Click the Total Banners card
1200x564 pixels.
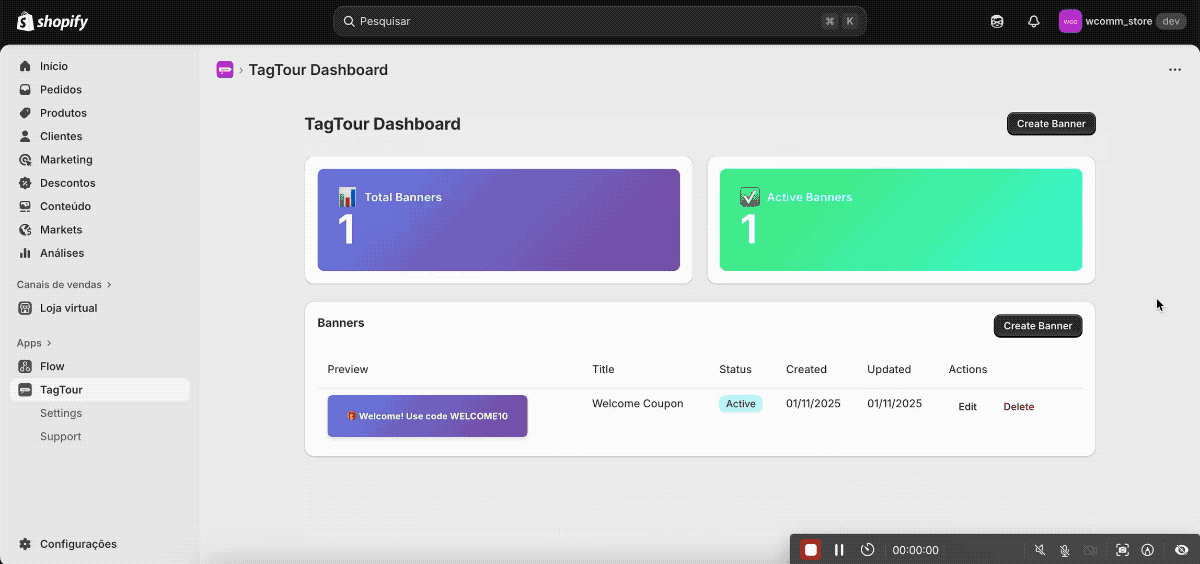point(499,220)
